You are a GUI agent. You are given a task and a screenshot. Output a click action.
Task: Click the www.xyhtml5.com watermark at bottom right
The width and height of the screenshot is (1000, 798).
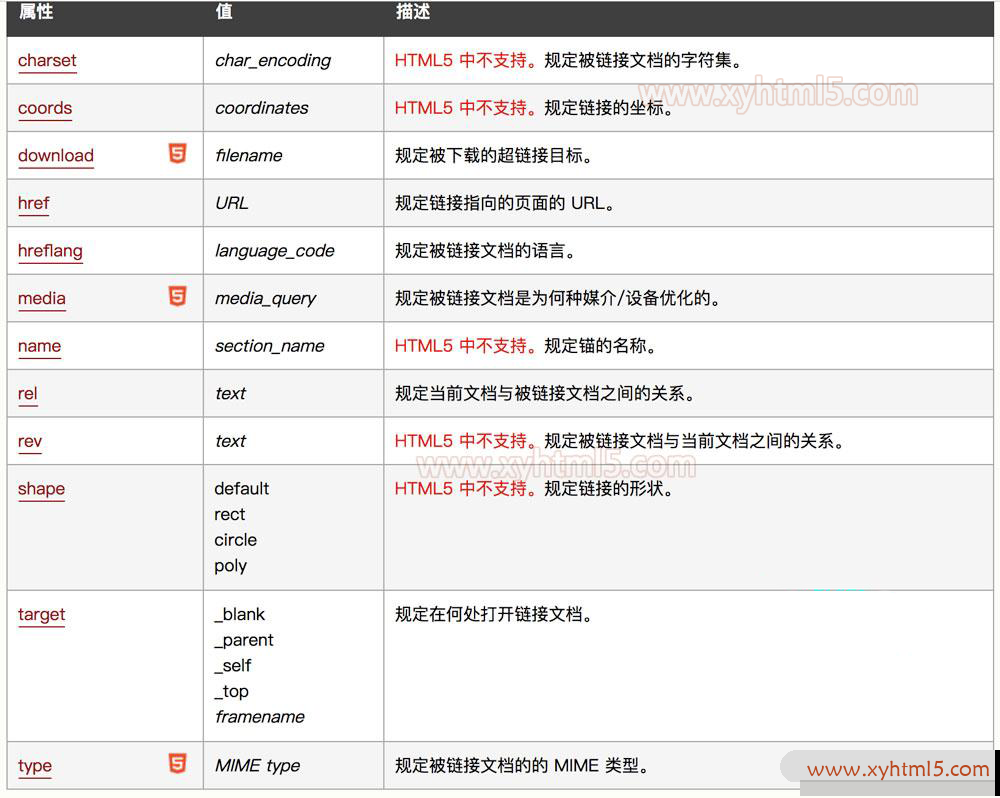897,769
